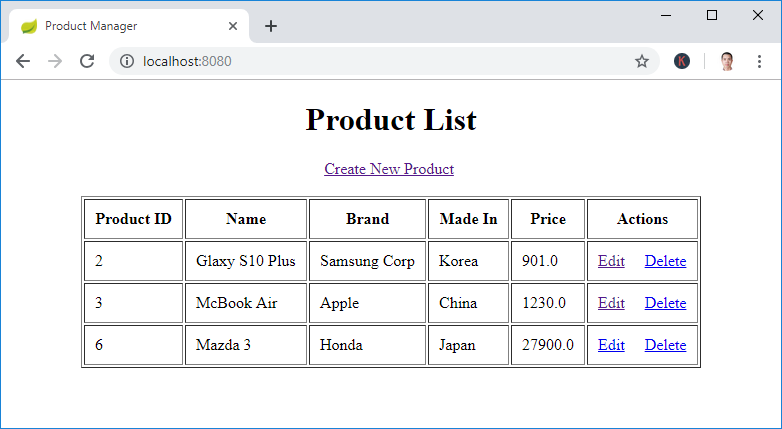Edit the McBook Air product
Image resolution: width=782 pixels, height=429 pixels.
pos(611,303)
